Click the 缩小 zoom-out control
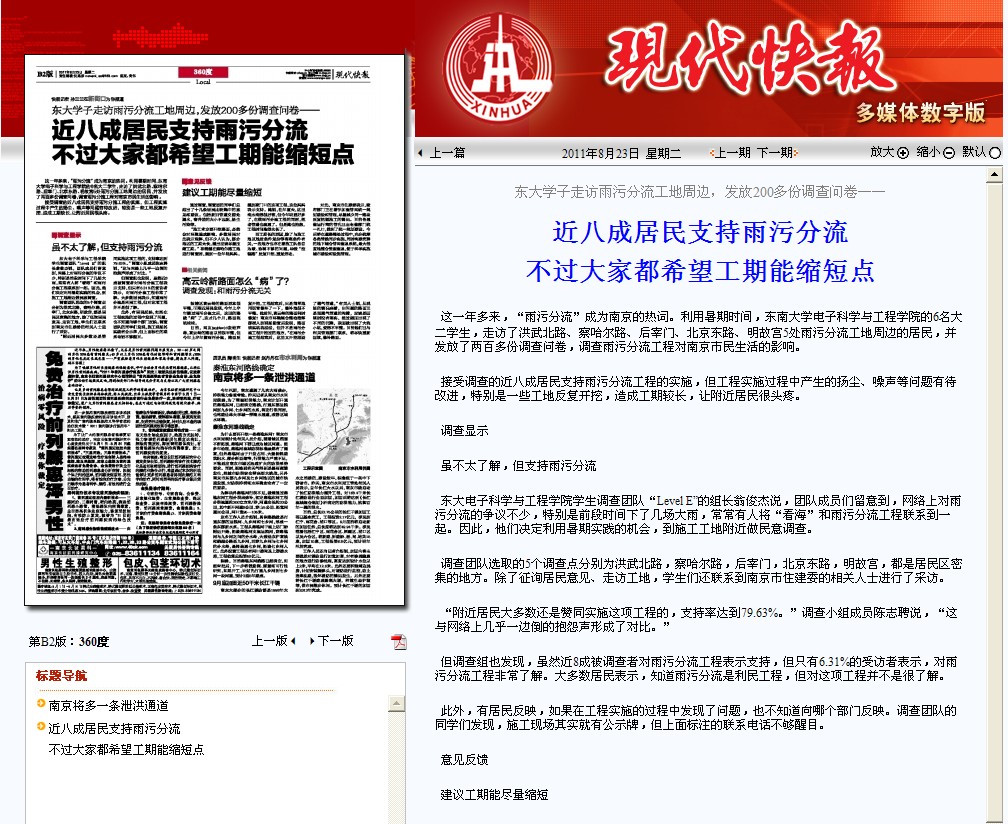The height and width of the screenshot is (824, 1008). pyautogui.click(x=935, y=152)
